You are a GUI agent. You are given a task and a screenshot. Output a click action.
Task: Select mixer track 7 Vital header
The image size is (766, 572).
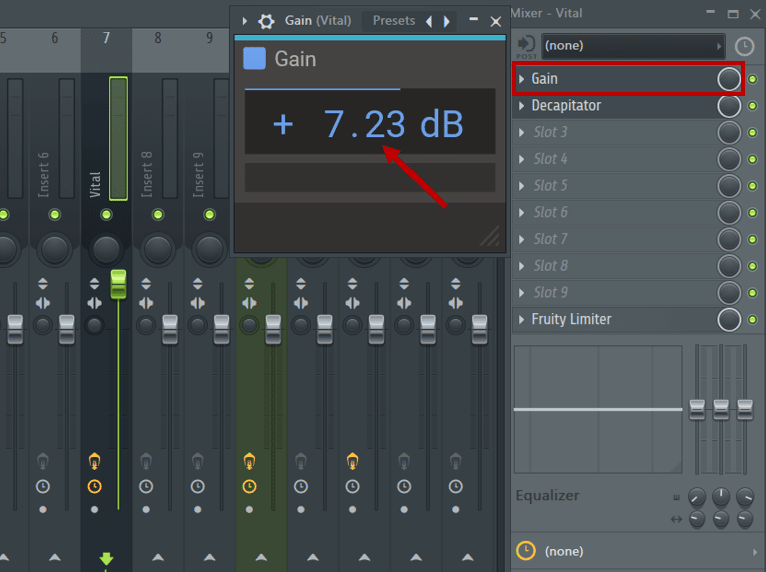tap(106, 38)
